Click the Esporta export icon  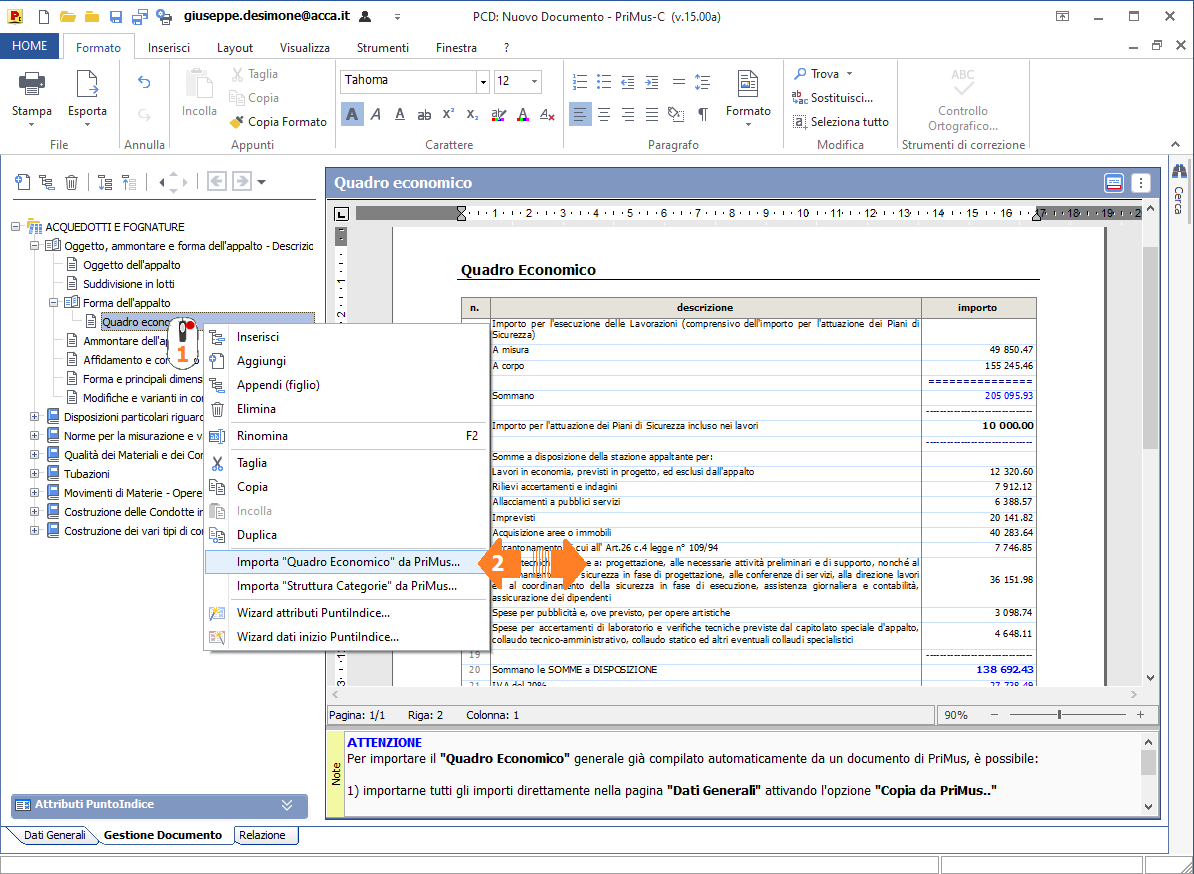[87, 86]
